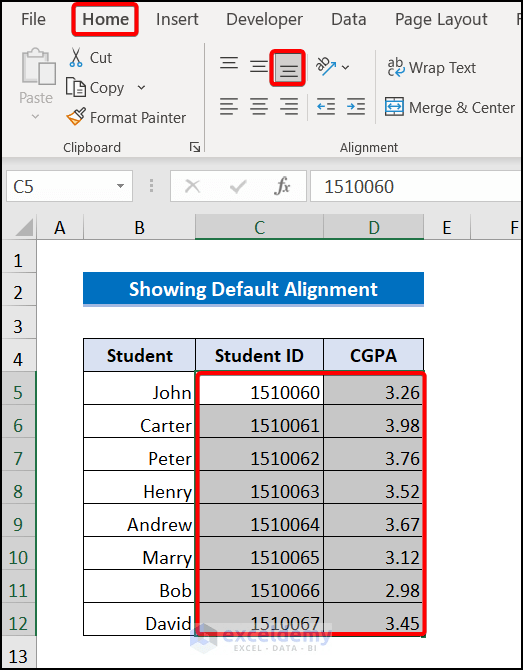Select the cell containing Henry

coord(139,487)
